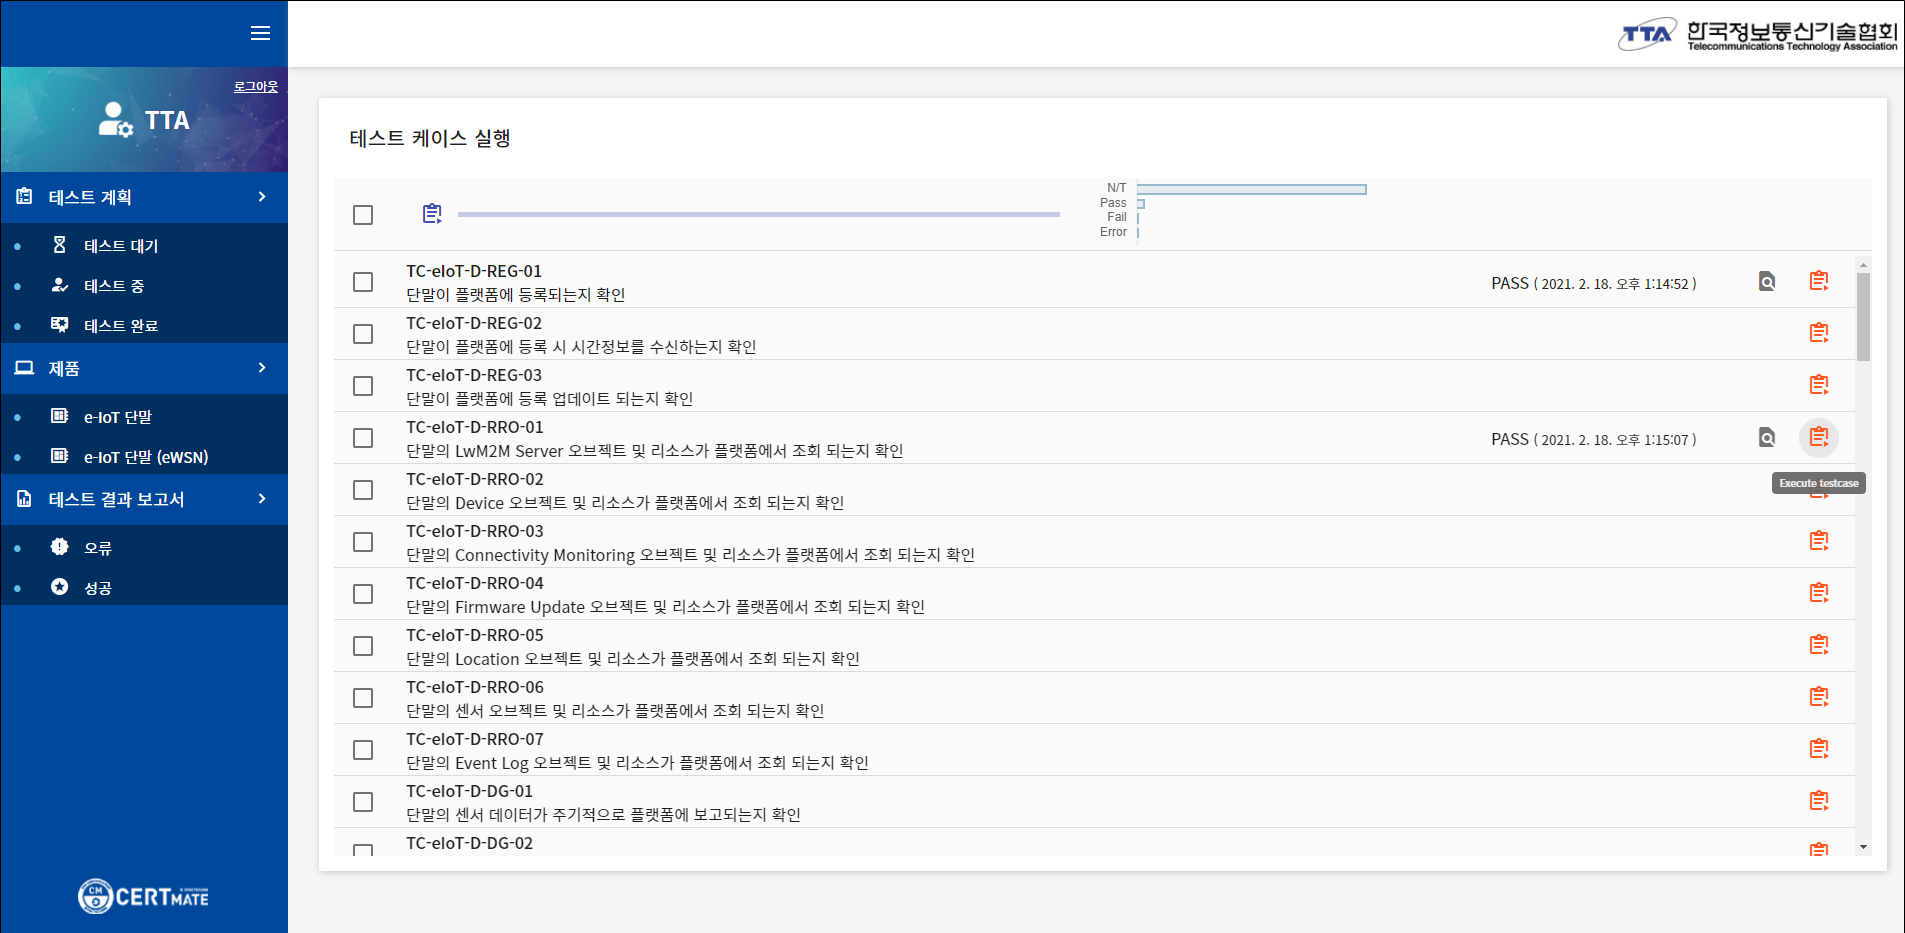Check the box for TC-eIoT-D-REG-01

coord(363,282)
